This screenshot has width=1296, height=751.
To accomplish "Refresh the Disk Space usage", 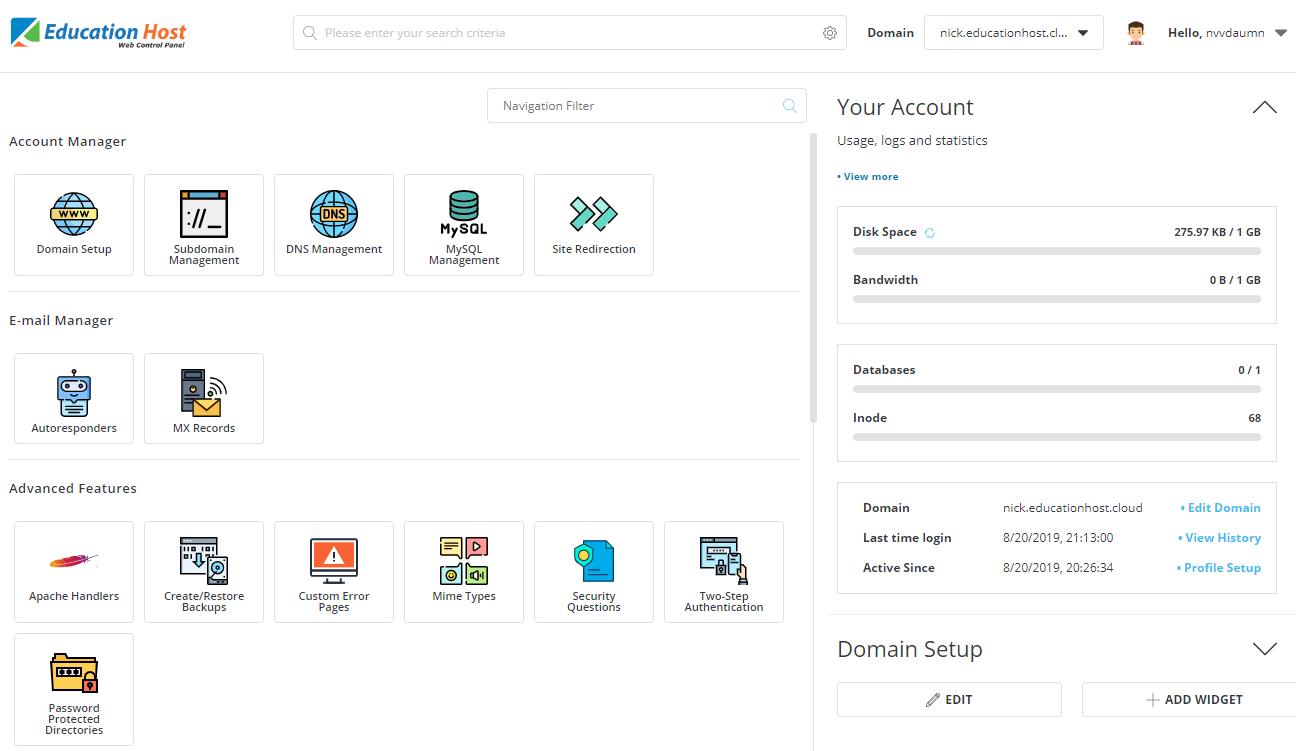I will click(929, 232).
